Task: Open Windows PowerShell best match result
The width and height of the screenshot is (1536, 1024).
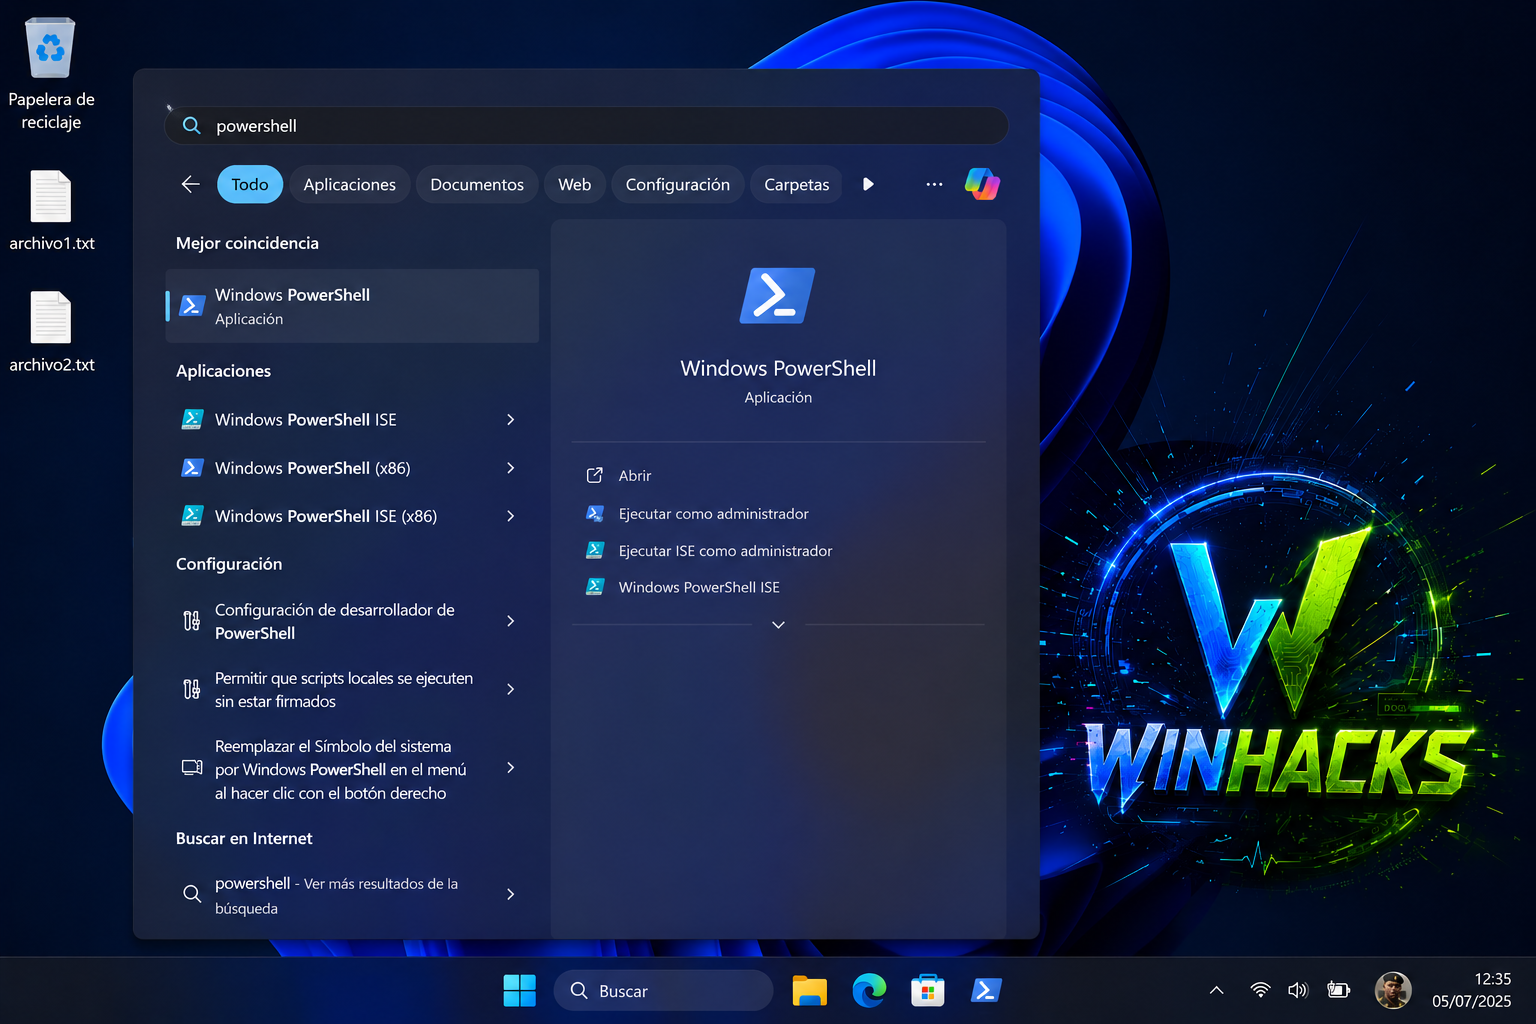Action: click(352, 306)
